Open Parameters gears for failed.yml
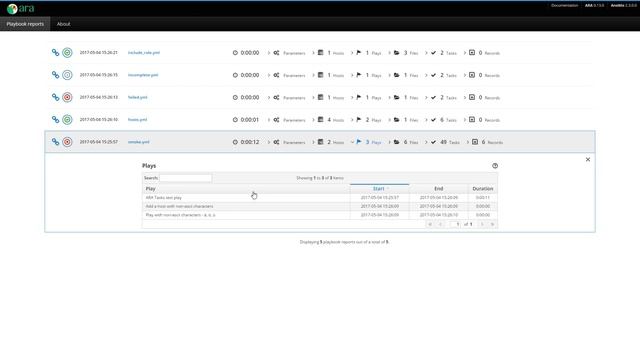The height and width of the screenshot is (360, 640). pyautogui.click(x=276, y=98)
